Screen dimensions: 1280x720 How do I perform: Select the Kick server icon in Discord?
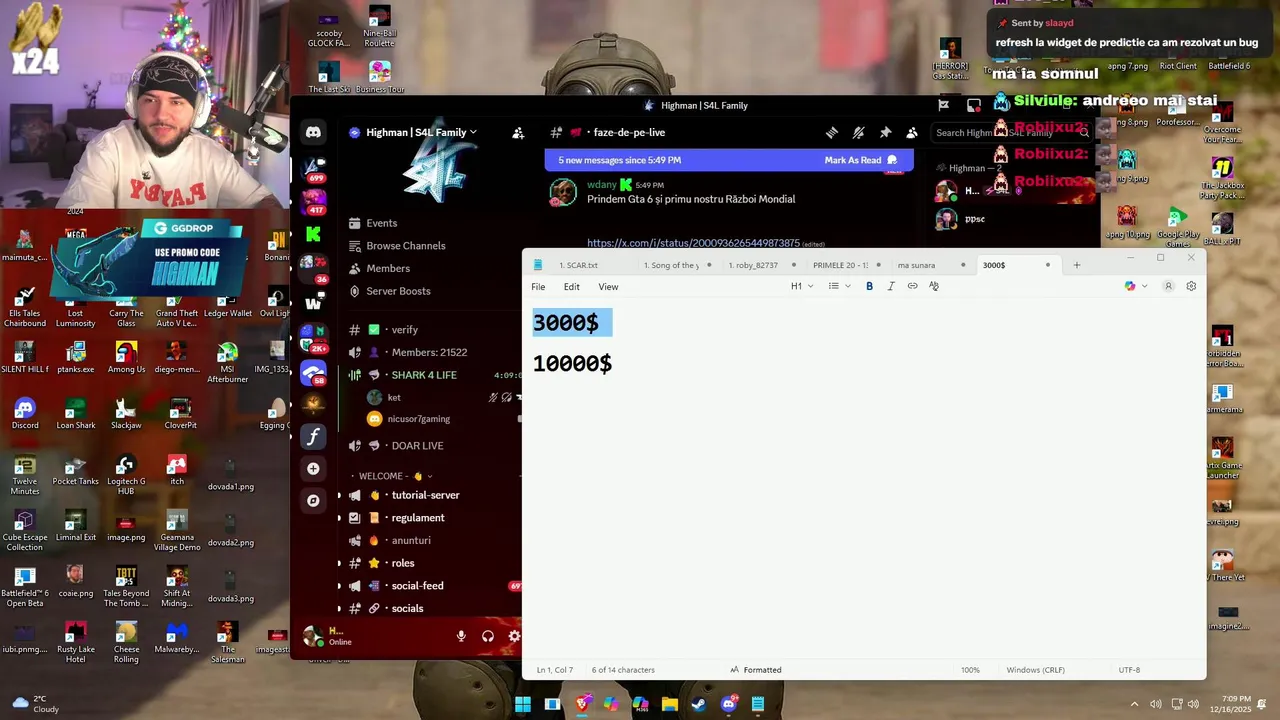[x=313, y=234]
